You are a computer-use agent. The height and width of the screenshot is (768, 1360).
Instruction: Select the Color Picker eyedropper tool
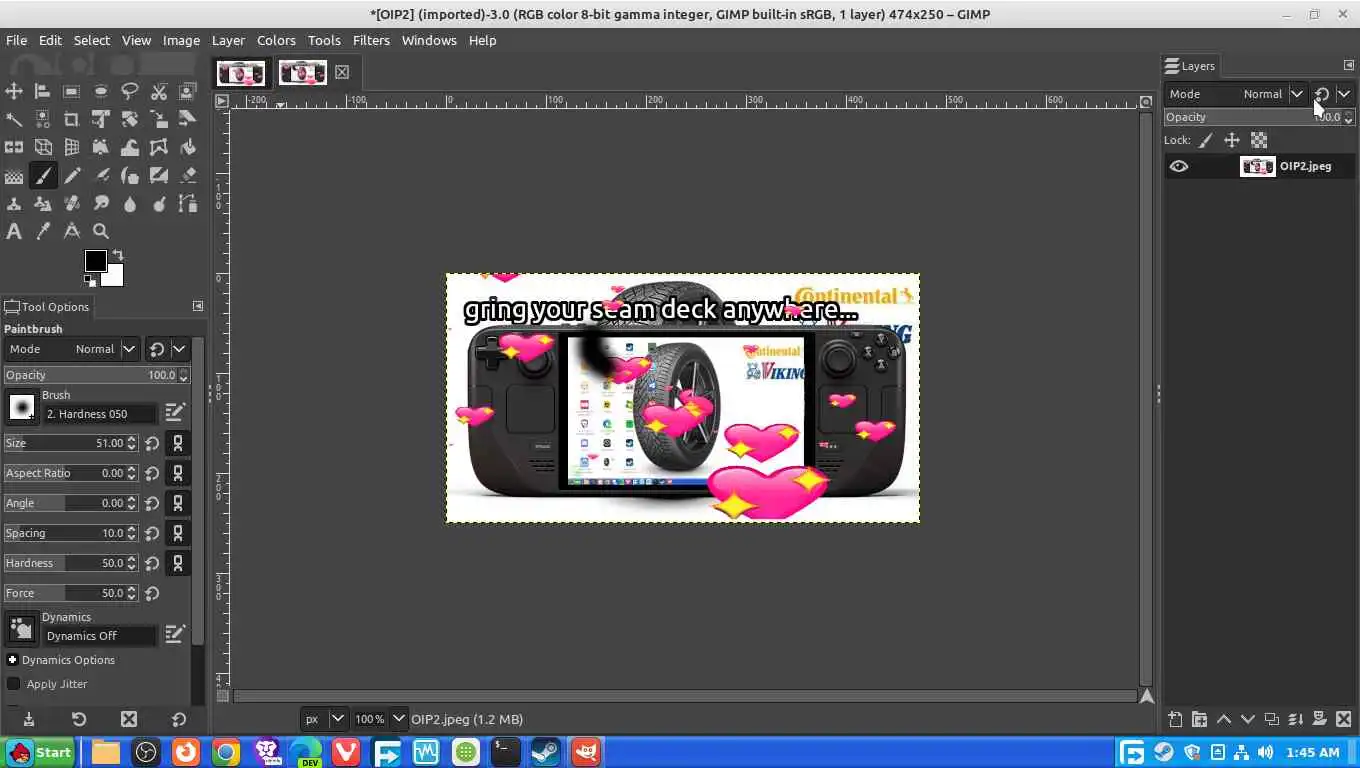43,231
